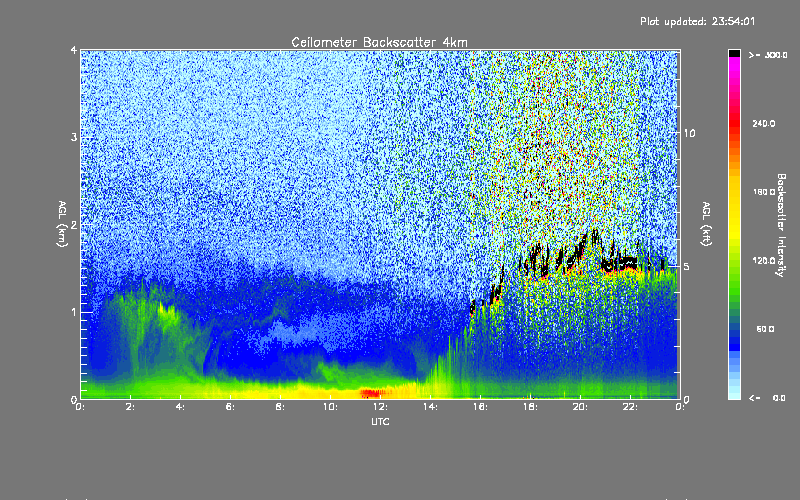
Task: Click the "AGL (kft)" right axis label
Action: pos(706,224)
